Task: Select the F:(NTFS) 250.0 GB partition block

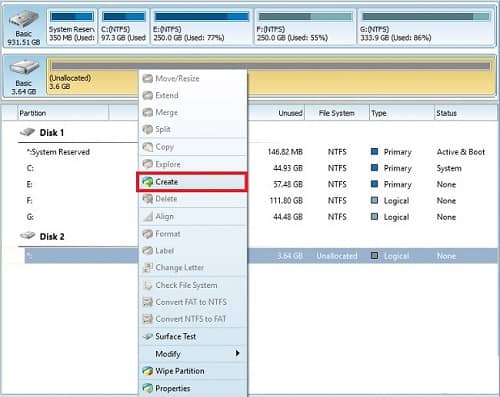Action: 305,27
